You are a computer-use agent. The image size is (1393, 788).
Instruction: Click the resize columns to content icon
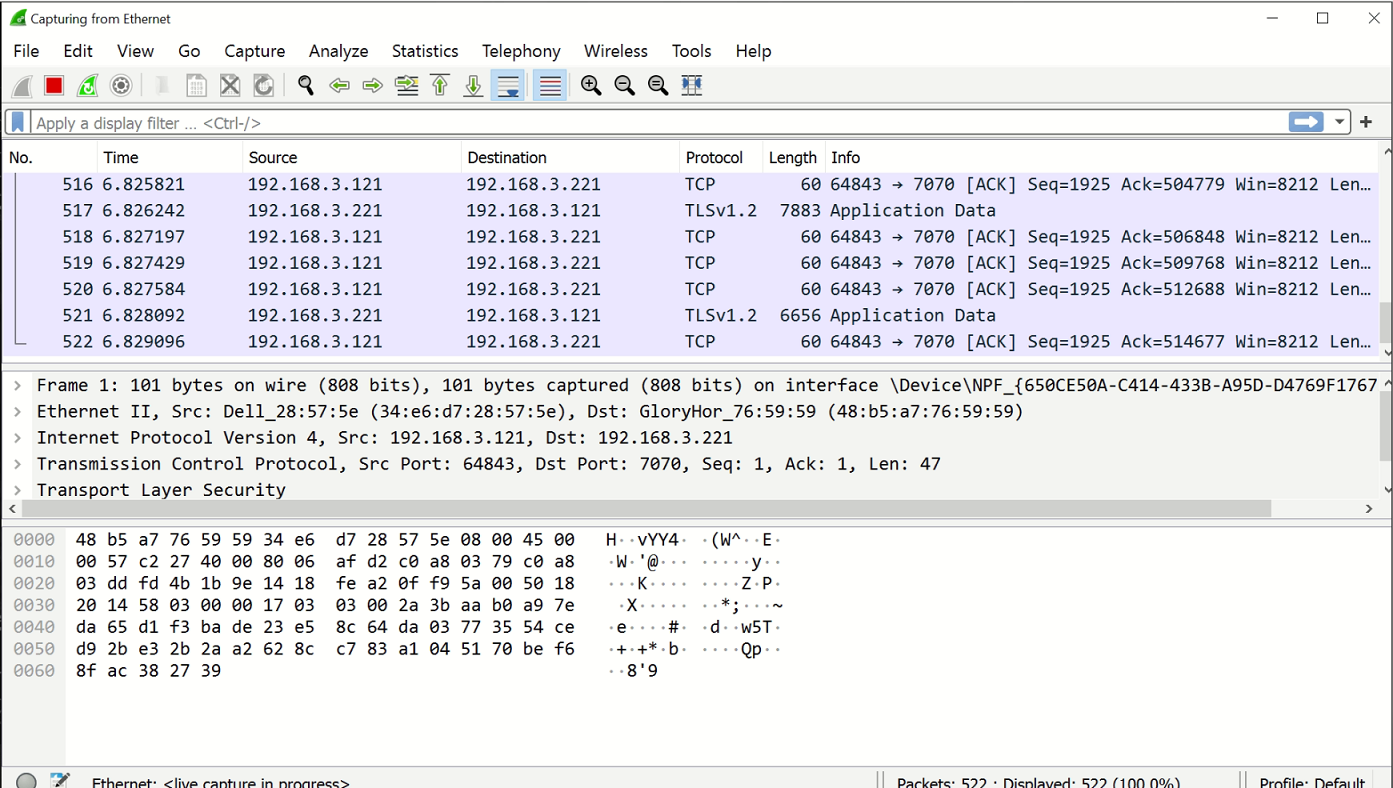(x=692, y=86)
